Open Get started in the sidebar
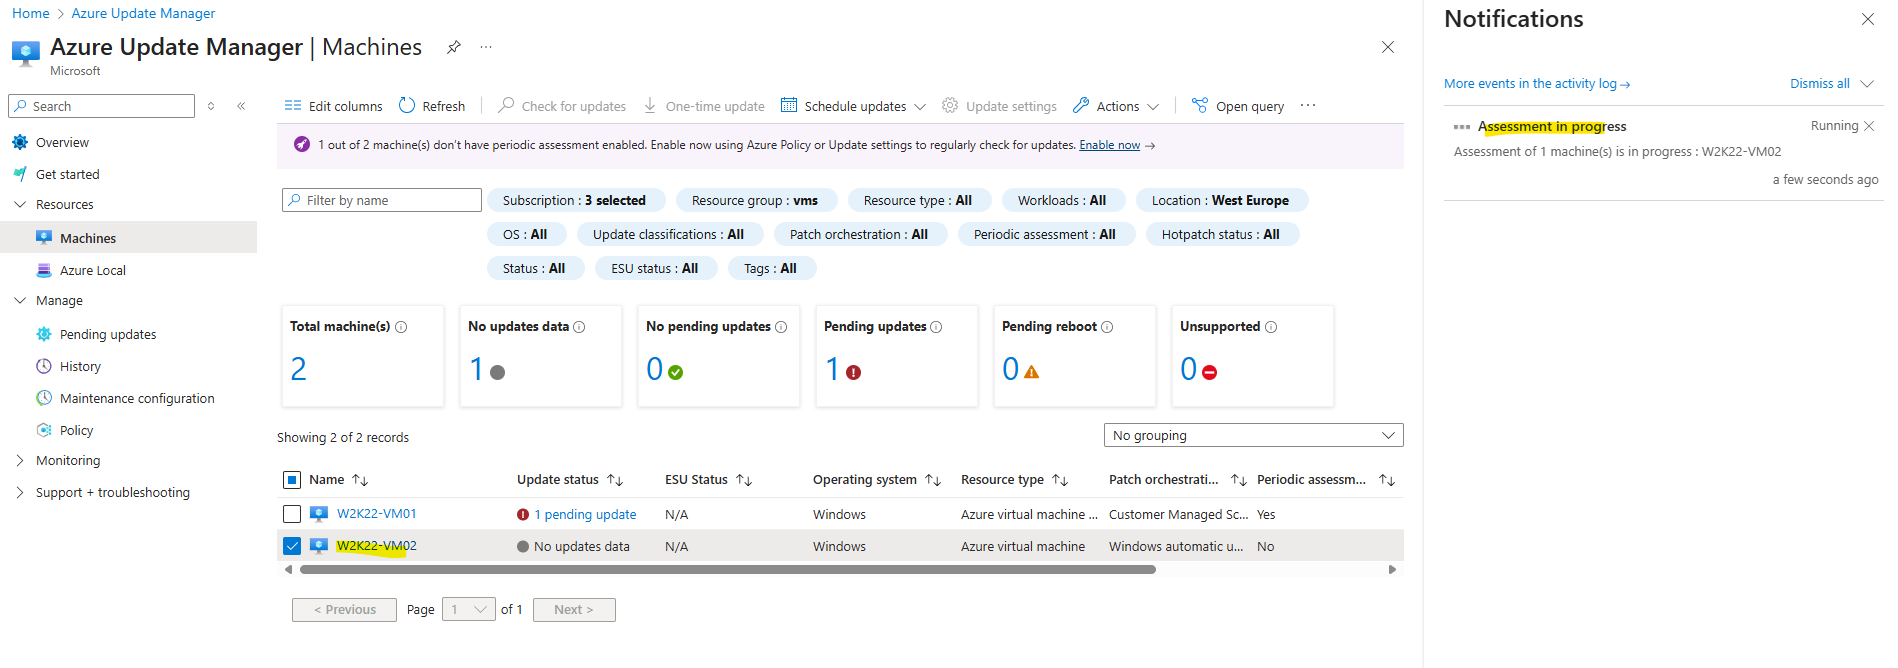1898x668 pixels. (x=67, y=174)
